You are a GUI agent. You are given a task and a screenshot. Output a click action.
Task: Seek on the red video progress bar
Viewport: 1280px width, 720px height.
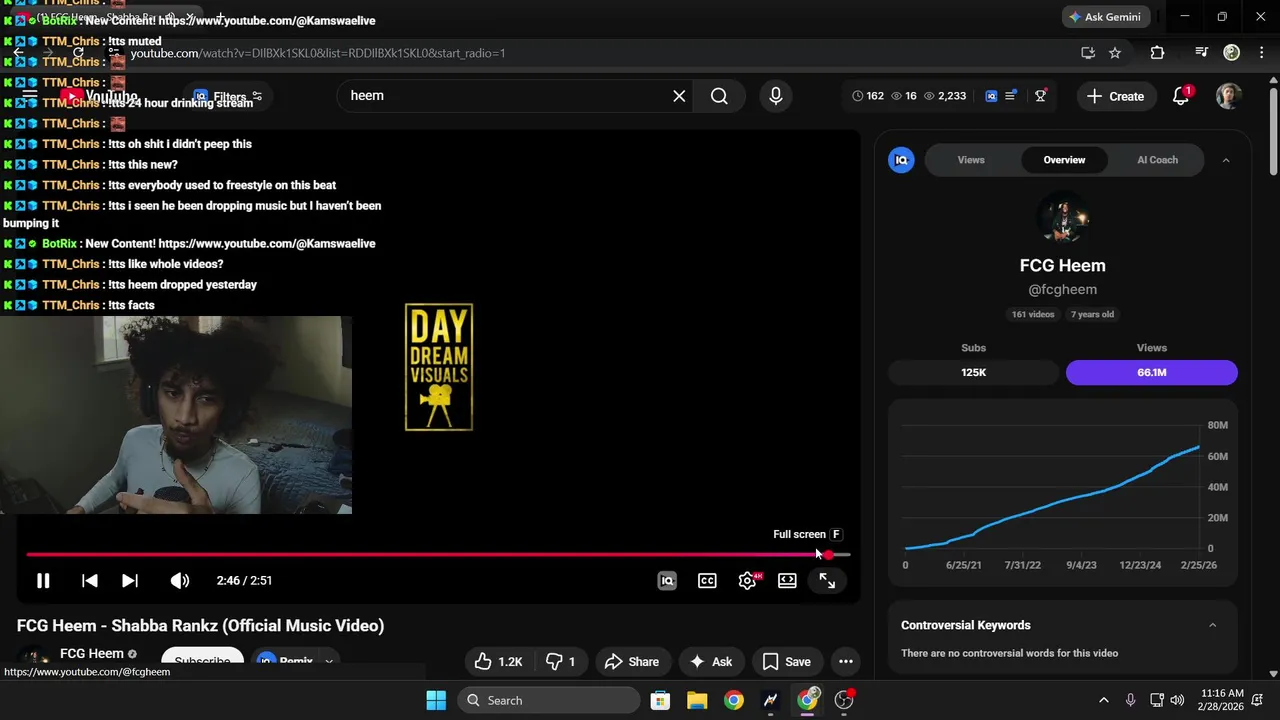click(438, 554)
